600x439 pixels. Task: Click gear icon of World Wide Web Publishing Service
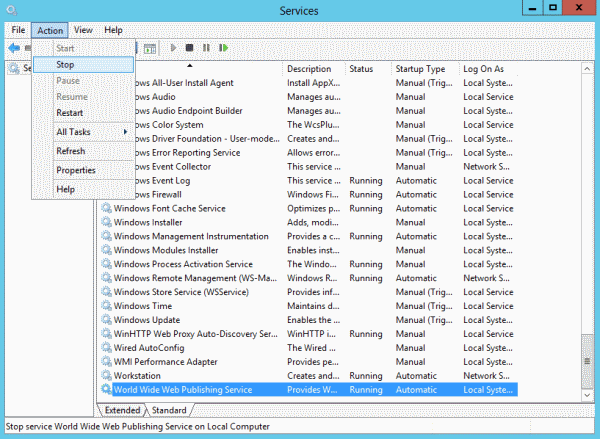[x=106, y=389]
